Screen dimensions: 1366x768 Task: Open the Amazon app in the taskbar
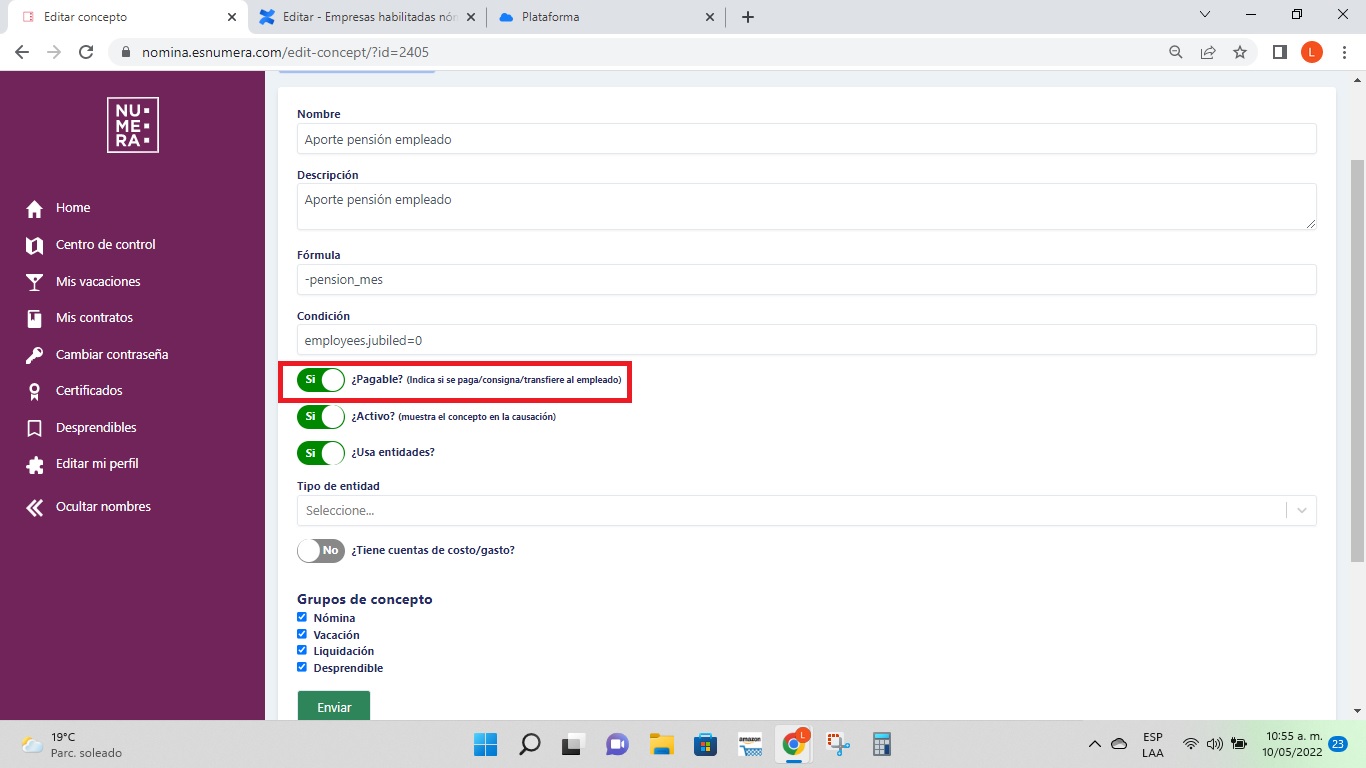[x=750, y=744]
